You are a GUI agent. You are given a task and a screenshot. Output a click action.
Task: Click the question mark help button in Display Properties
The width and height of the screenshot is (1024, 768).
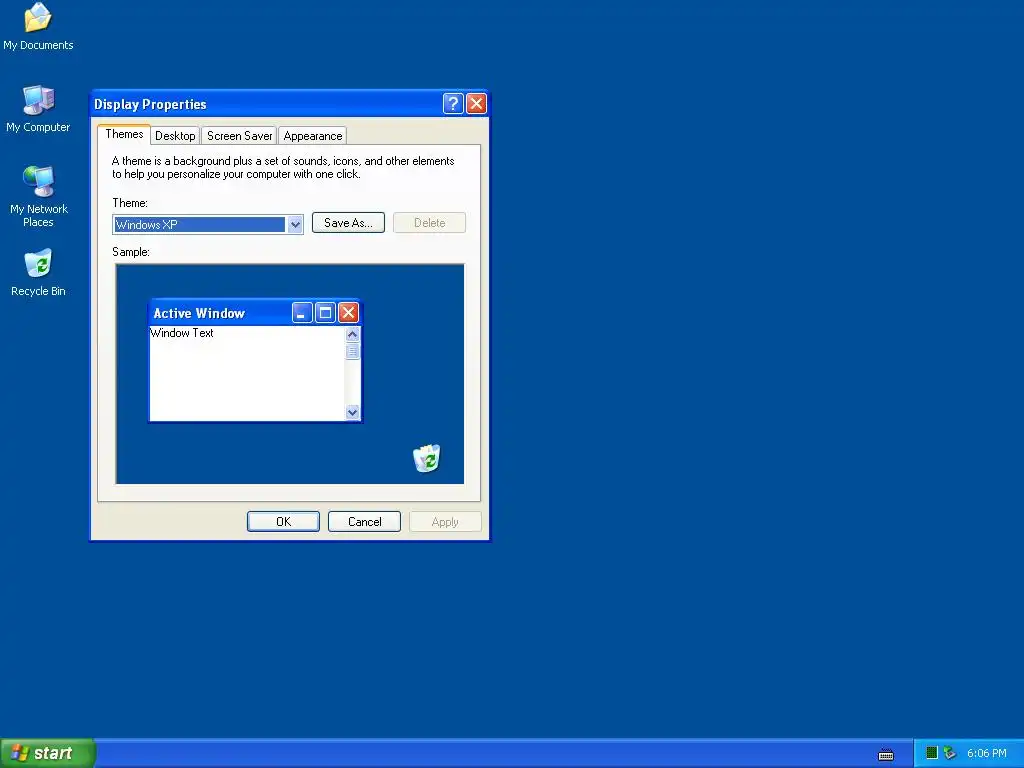click(x=453, y=104)
